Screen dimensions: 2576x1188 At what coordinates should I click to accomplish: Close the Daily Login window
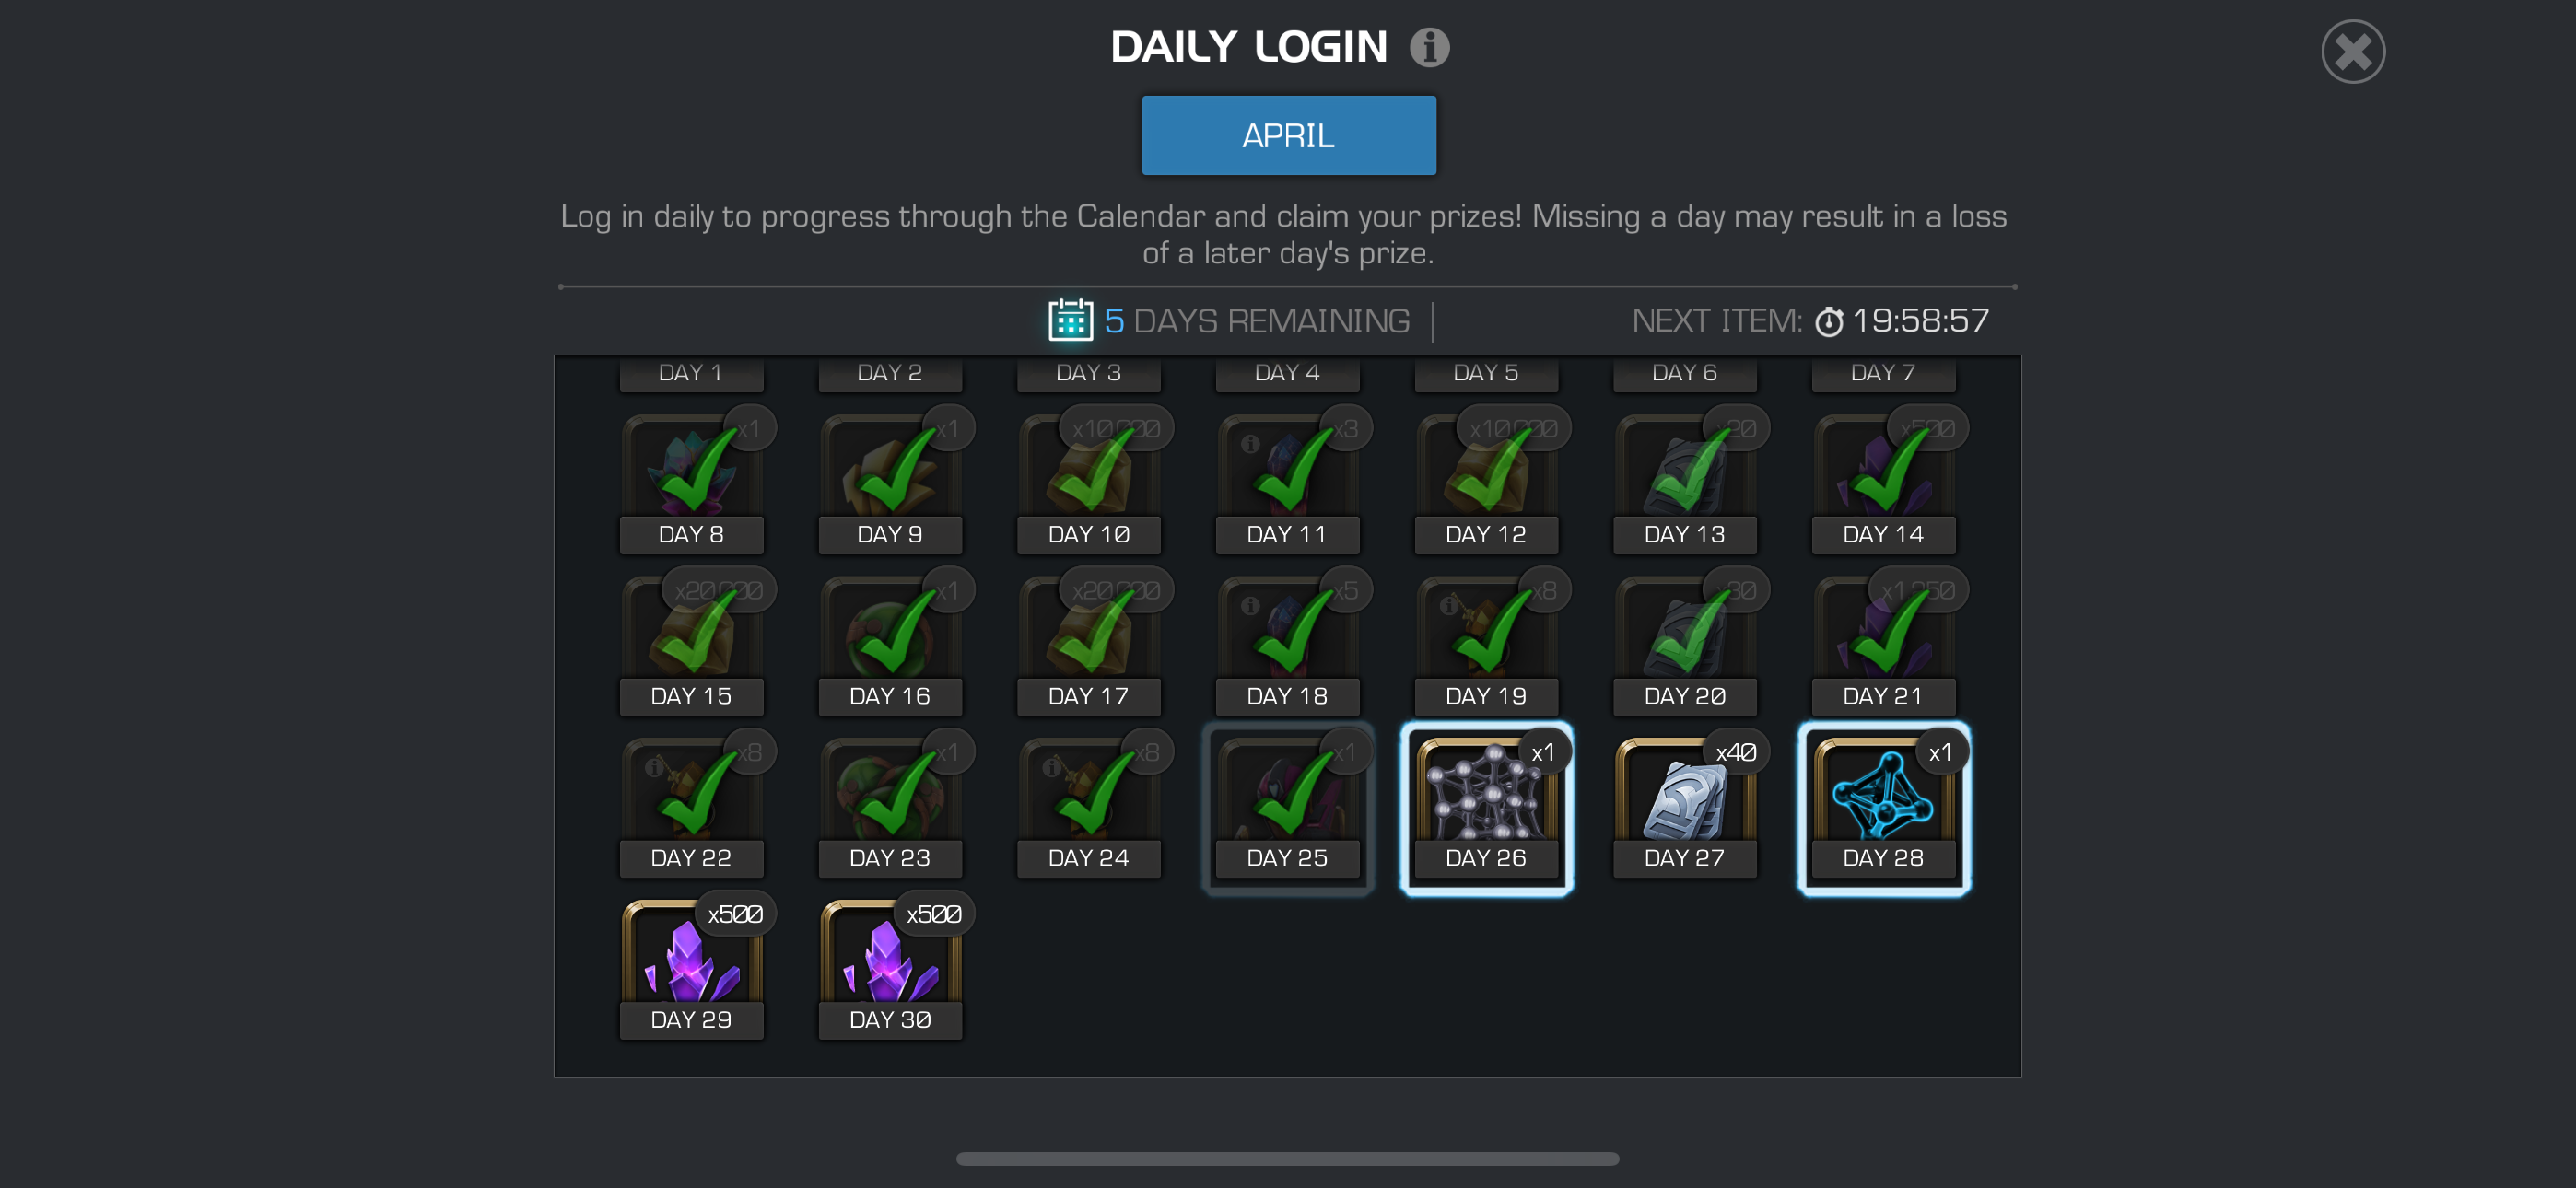[2352, 51]
